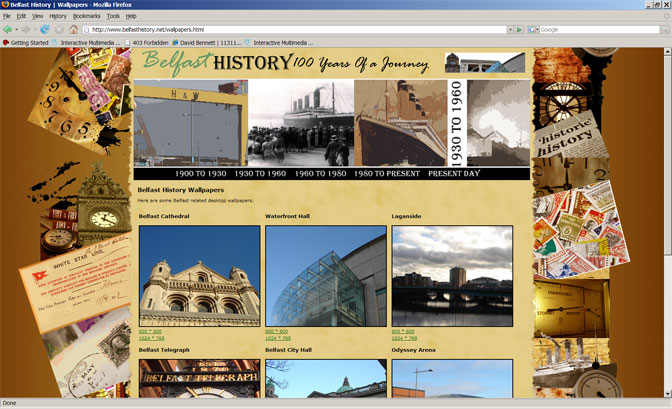Open the David Bennett bookmark
The image size is (672, 409).
[205, 43]
